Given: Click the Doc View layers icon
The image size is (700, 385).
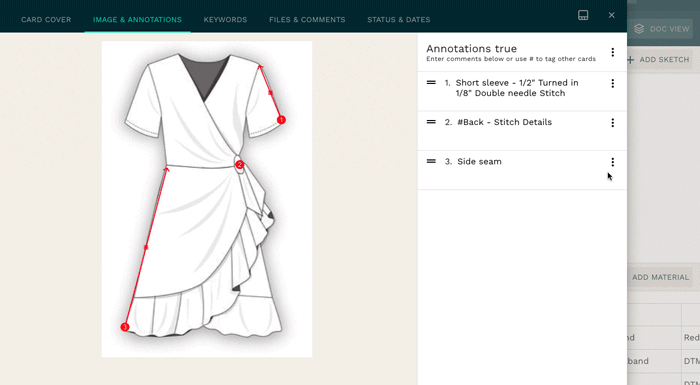Looking at the screenshot, I should [639, 29].
